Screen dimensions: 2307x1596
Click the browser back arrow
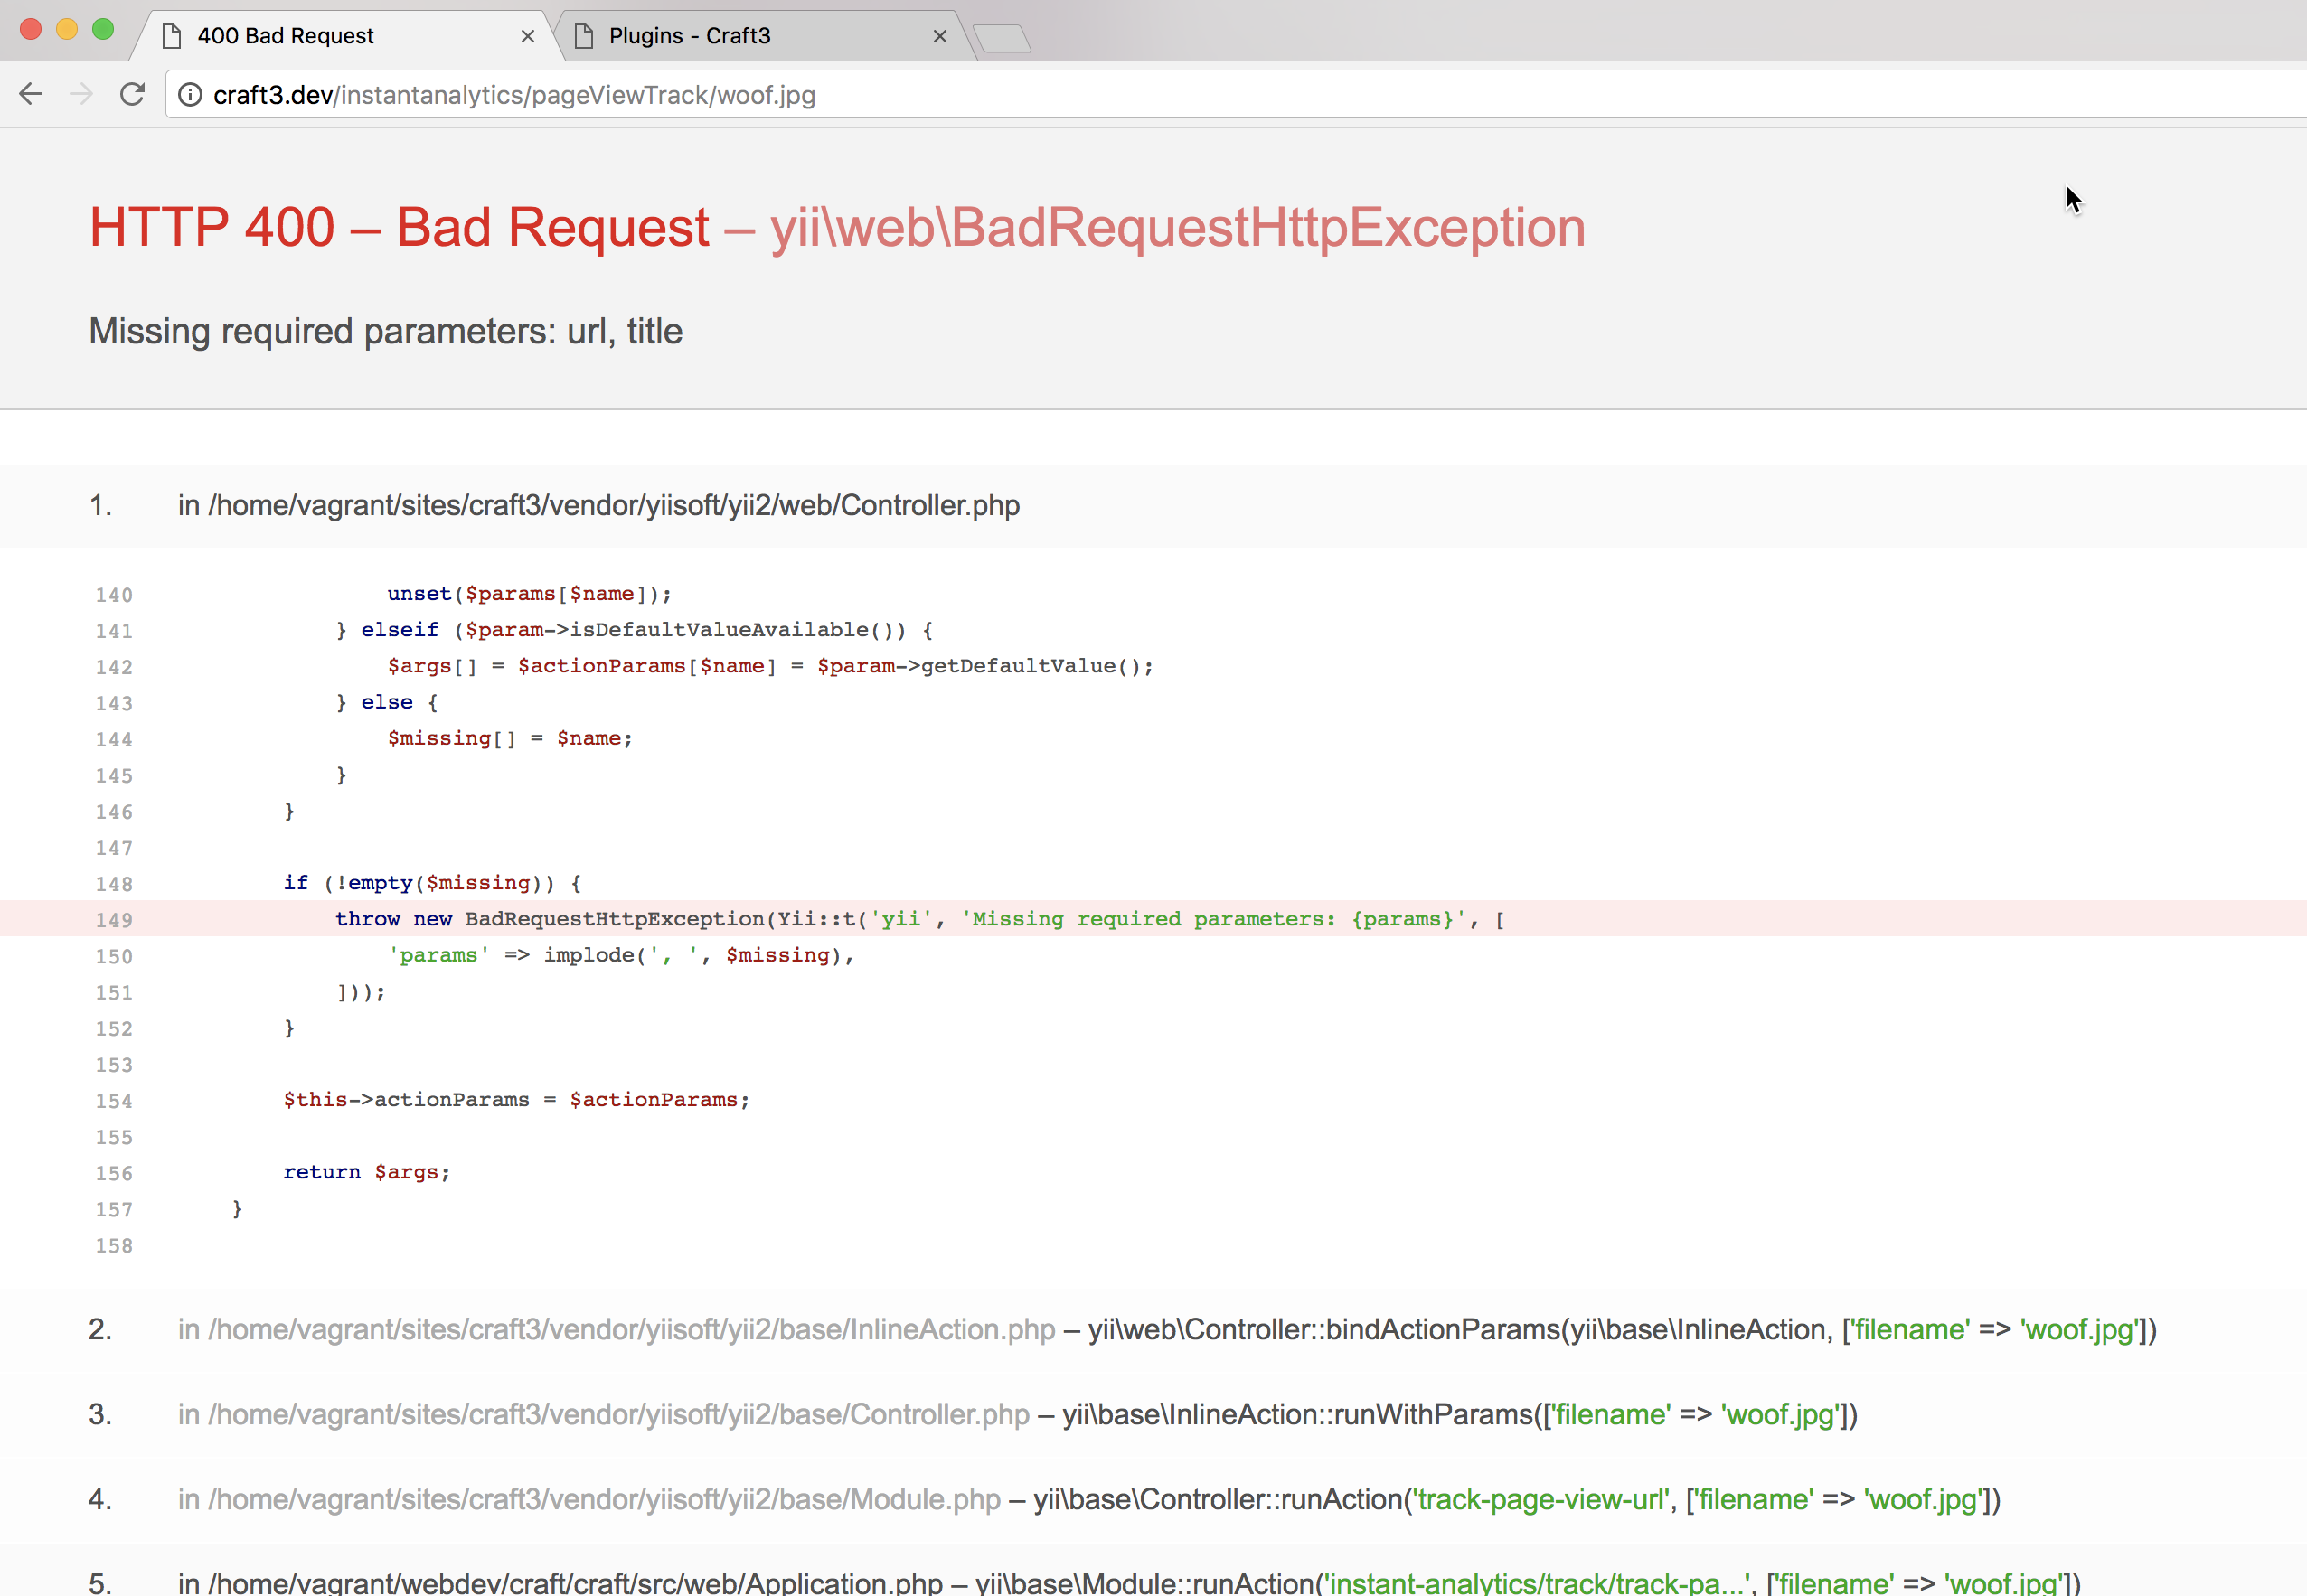click(x=31, y=94)
